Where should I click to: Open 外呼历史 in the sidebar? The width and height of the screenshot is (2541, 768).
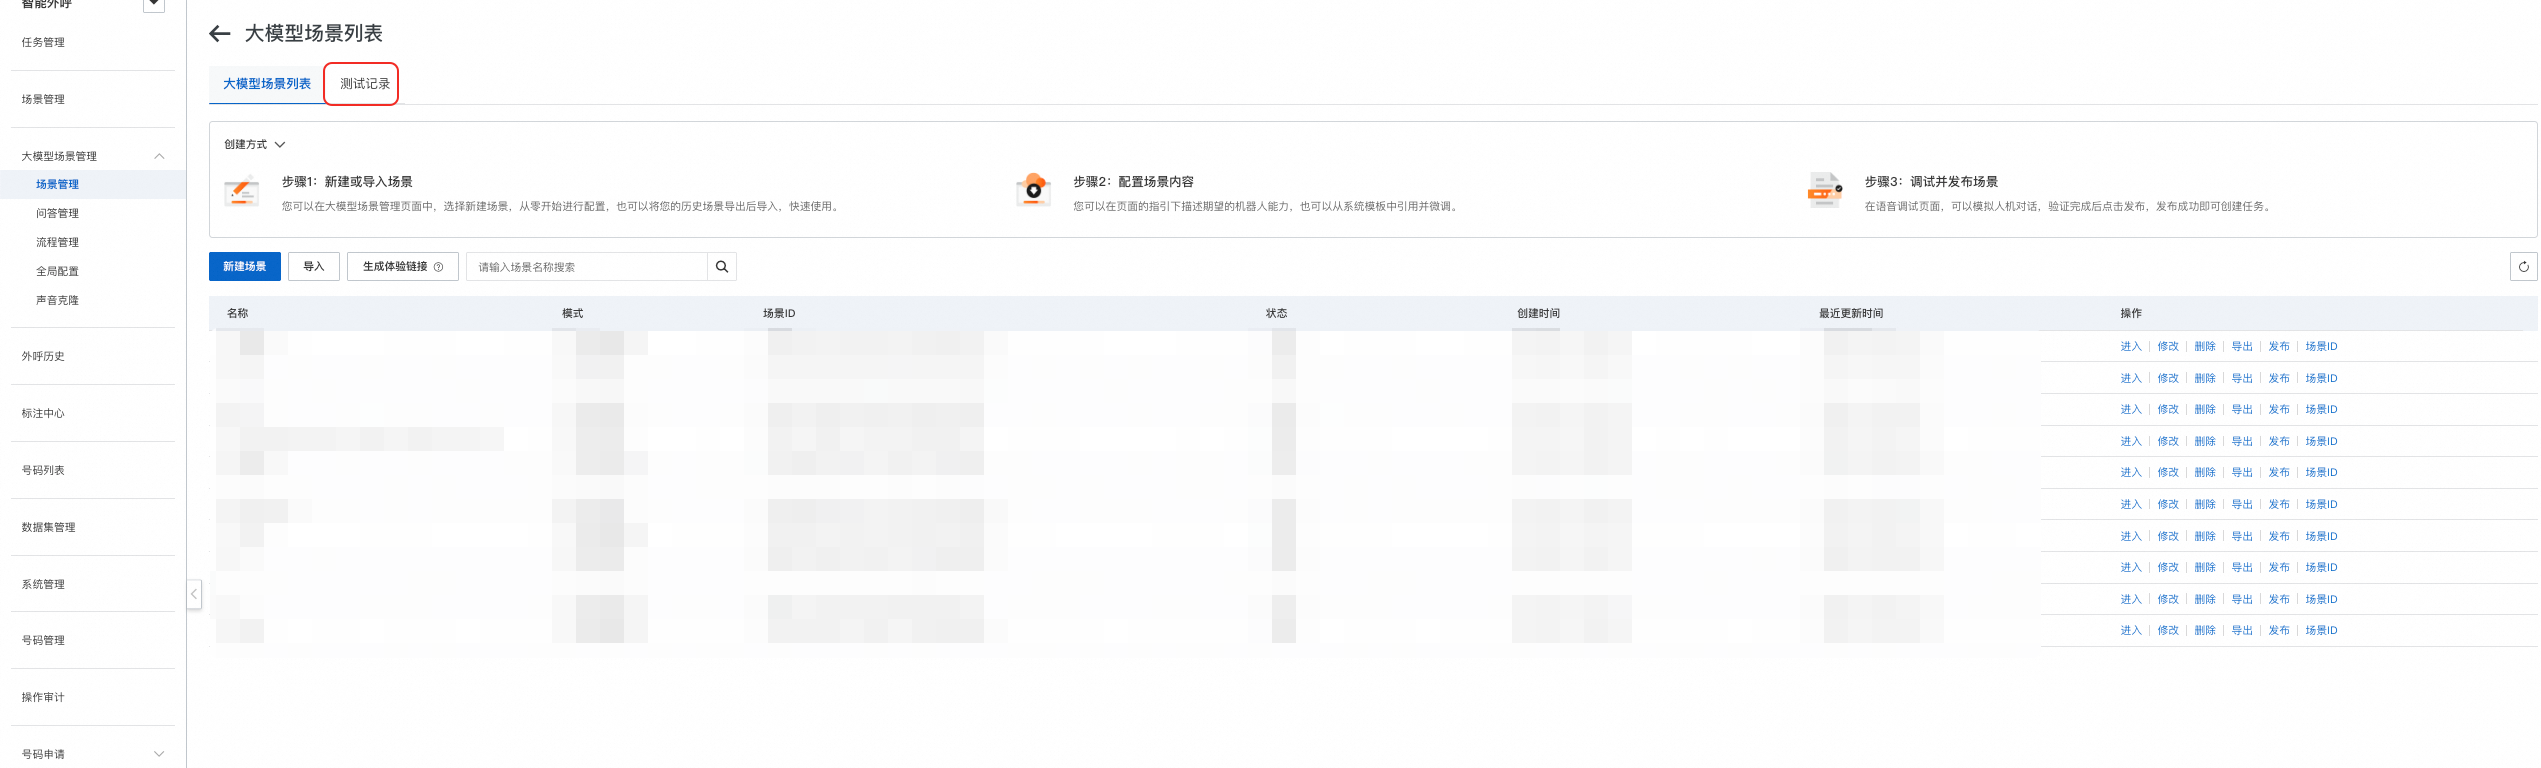[x=43, y=356]
